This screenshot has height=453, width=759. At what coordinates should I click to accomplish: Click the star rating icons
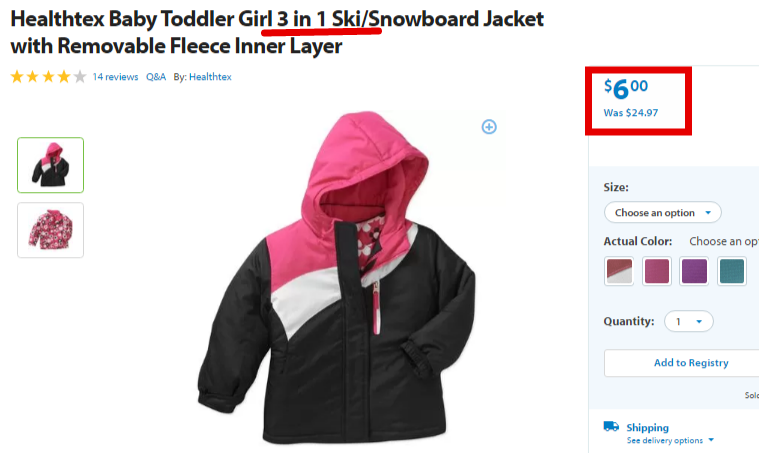[48, 76]
